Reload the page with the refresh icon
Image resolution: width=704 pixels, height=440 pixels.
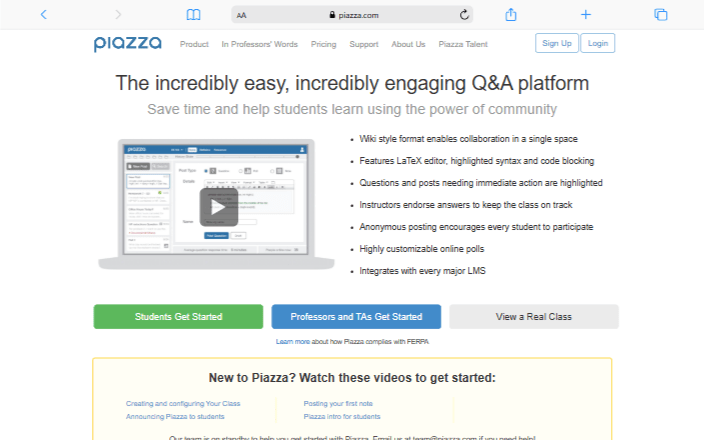click(x=464, y=15)
